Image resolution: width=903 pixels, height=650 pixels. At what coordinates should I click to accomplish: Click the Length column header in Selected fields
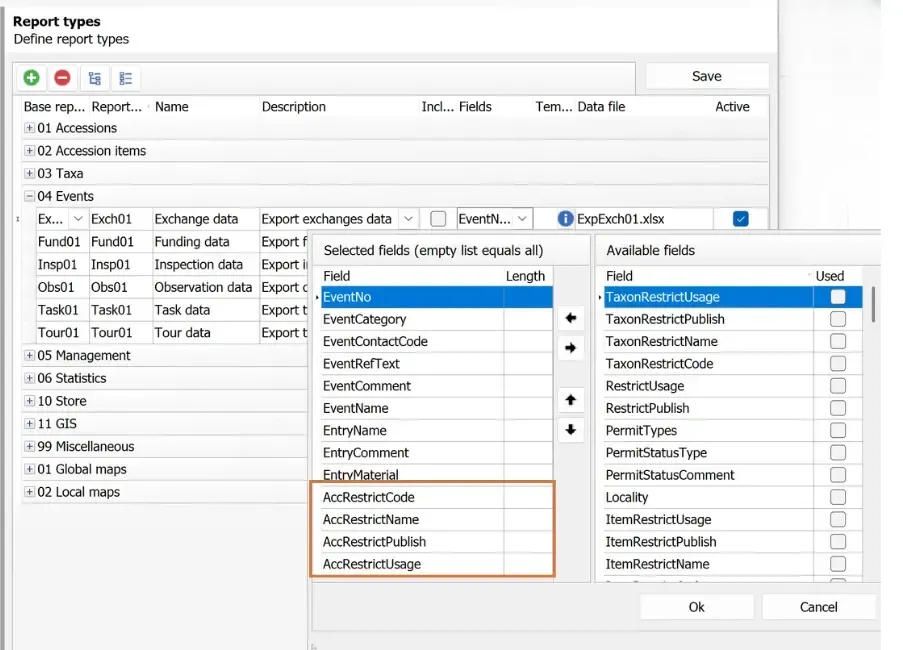pos(525,276)
